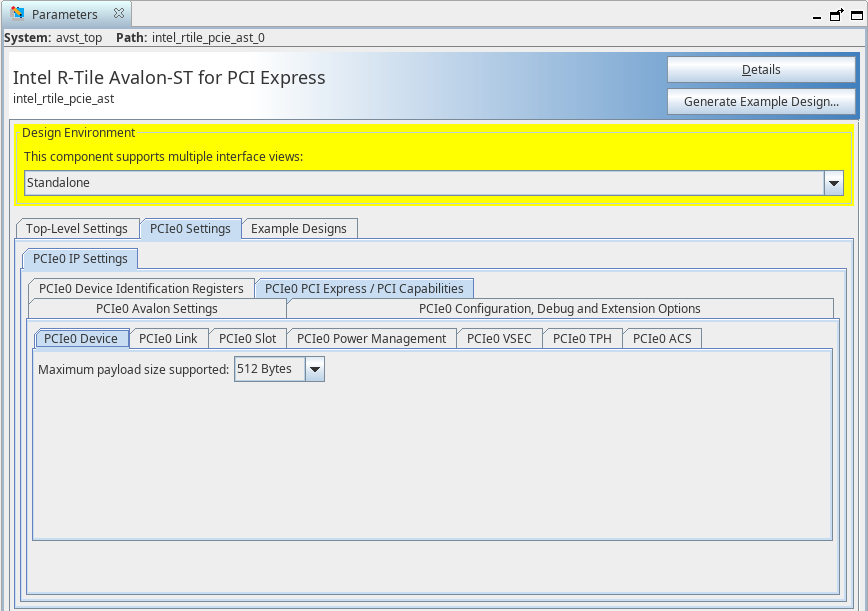Open PCIe0 Power Management tab

[371, 339]
